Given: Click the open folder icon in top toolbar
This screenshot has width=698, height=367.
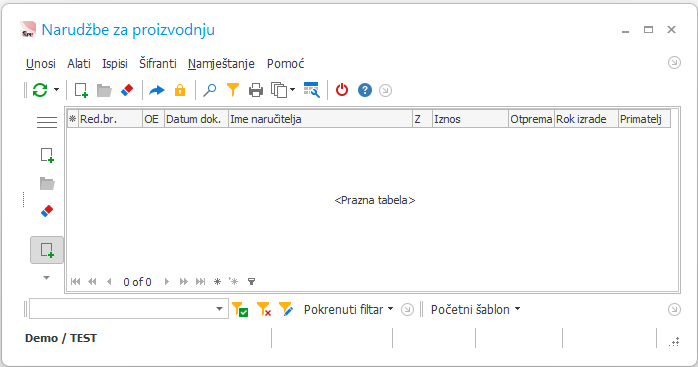Looking at the screenshot, I should tap(104, 90).
